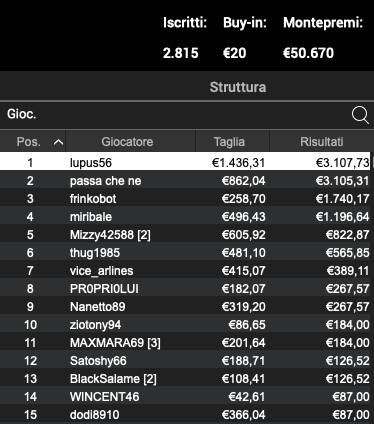Select dodi8910 at position 15
The image size is (374, 424).
pos(185,415)
